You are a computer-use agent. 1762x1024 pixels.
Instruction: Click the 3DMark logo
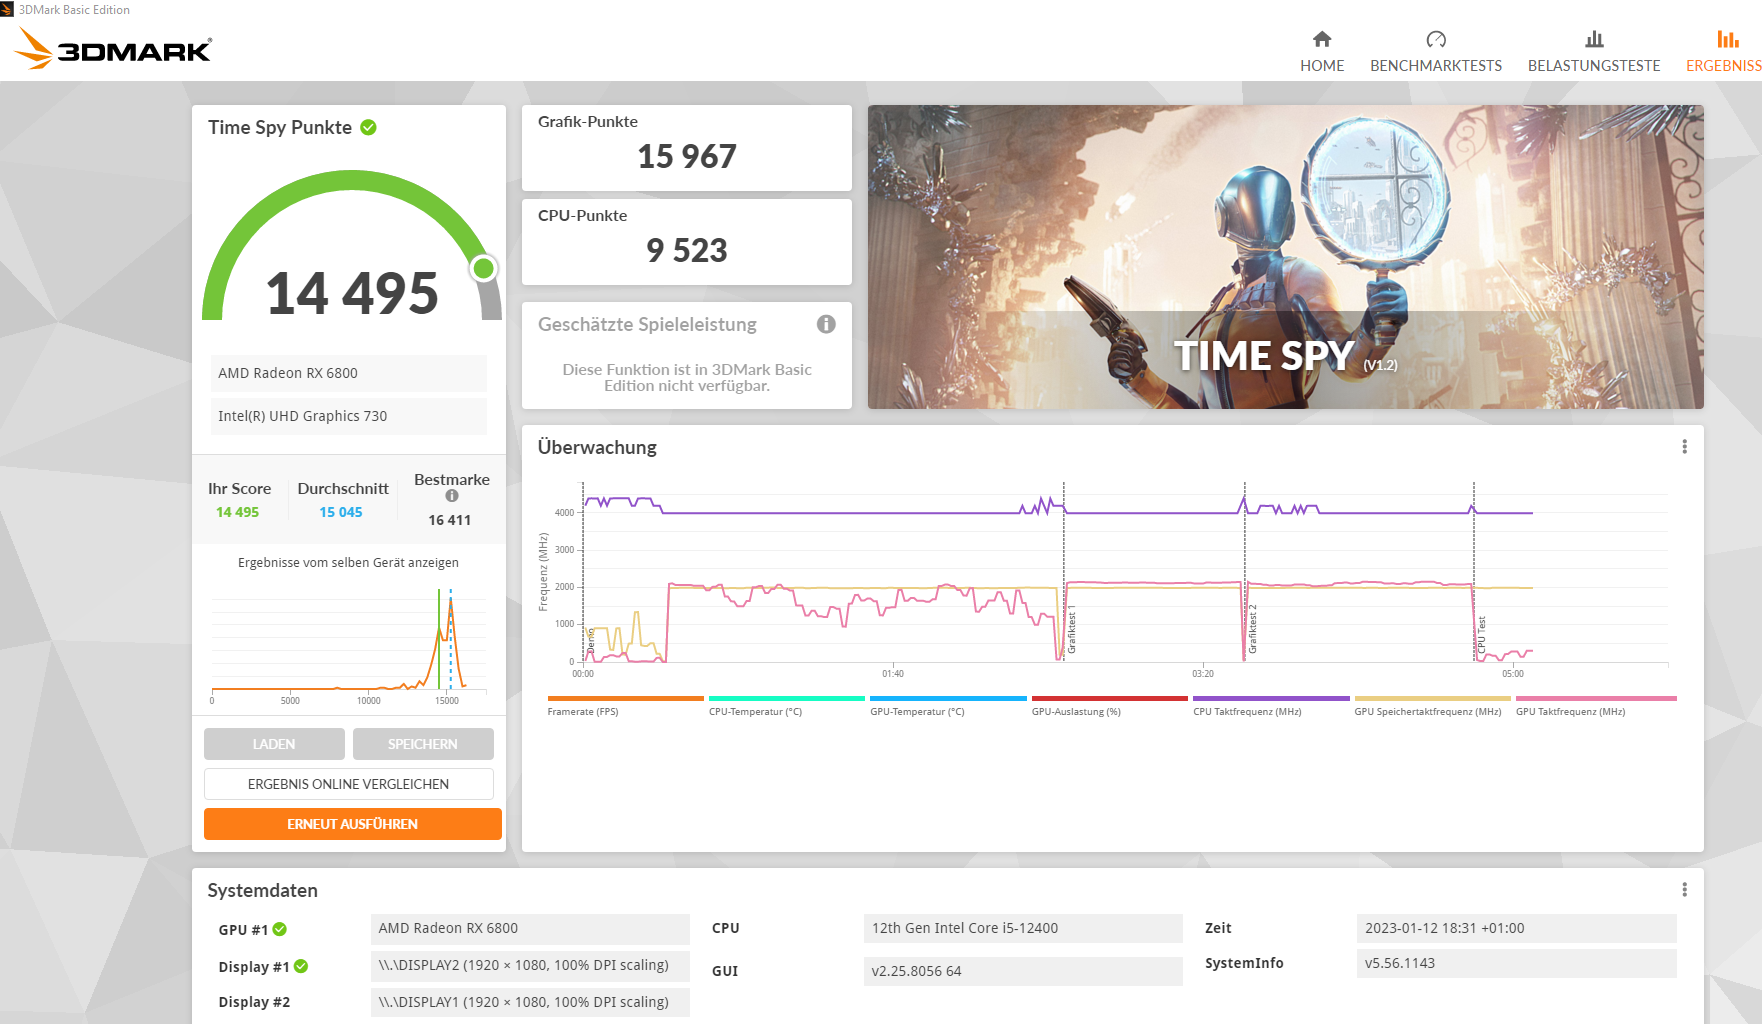click(114, 49)
